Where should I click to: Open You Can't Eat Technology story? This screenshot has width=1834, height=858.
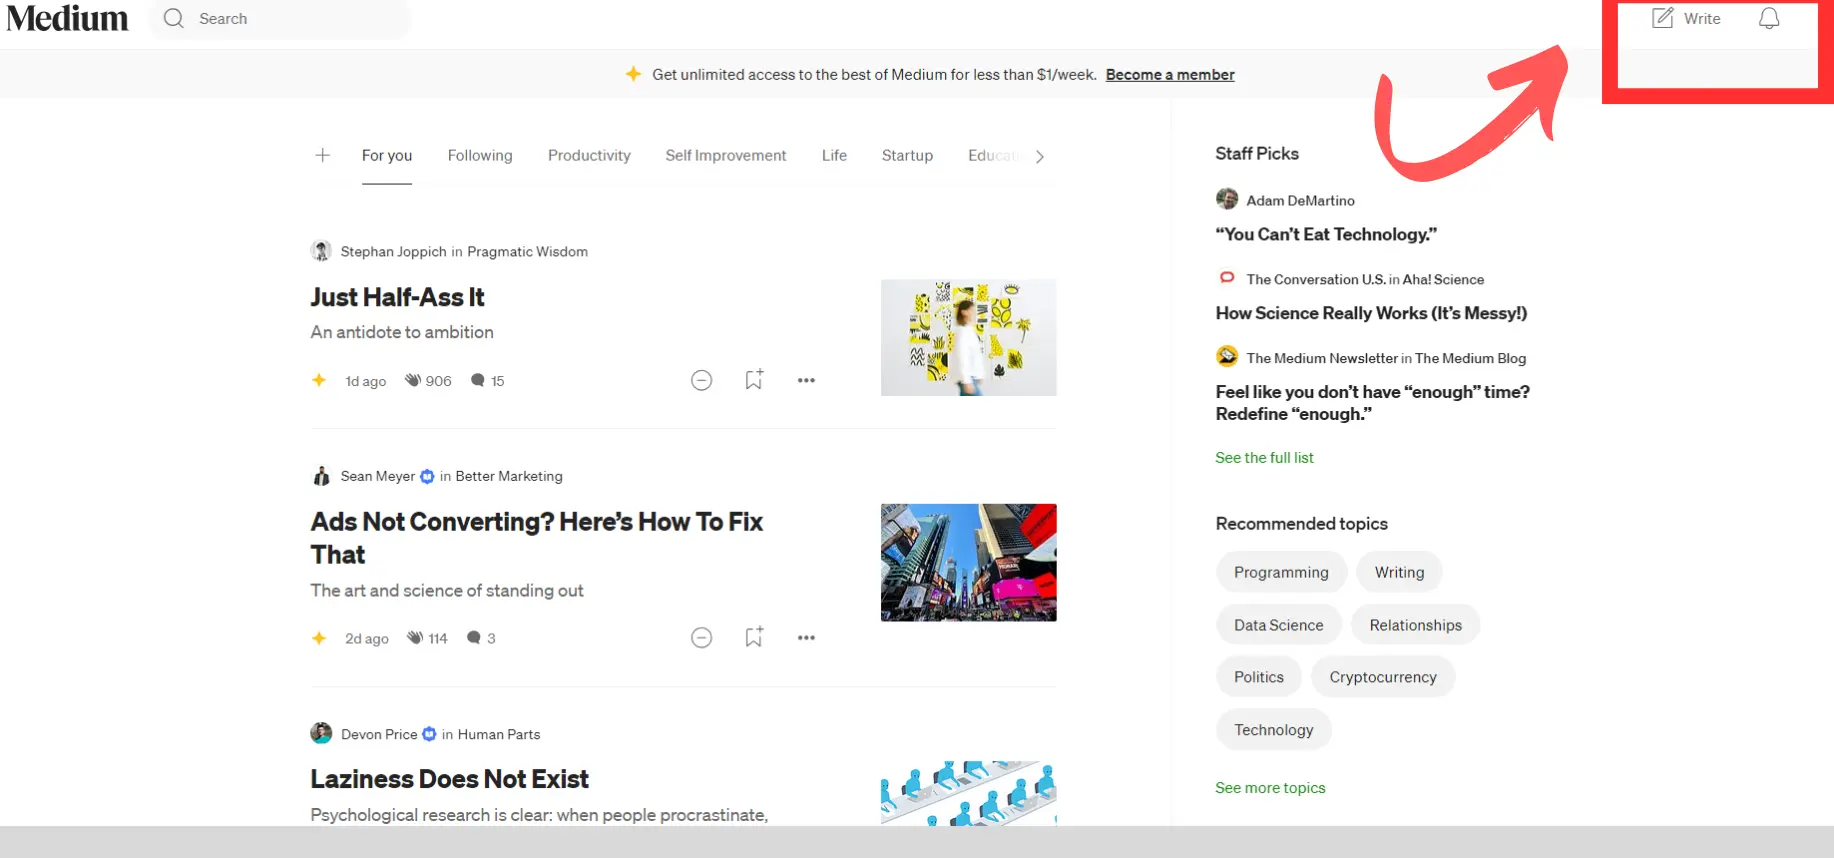pos(1326,234)
